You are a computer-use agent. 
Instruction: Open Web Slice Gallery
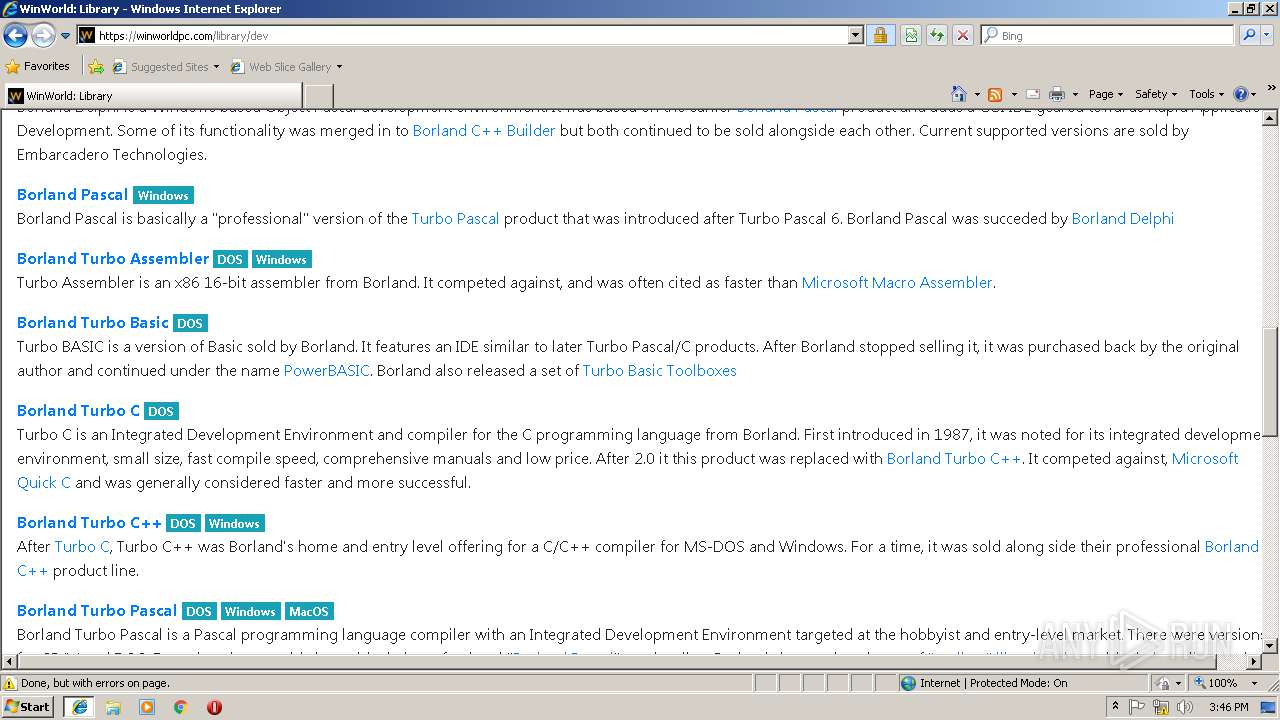point(286,67)
